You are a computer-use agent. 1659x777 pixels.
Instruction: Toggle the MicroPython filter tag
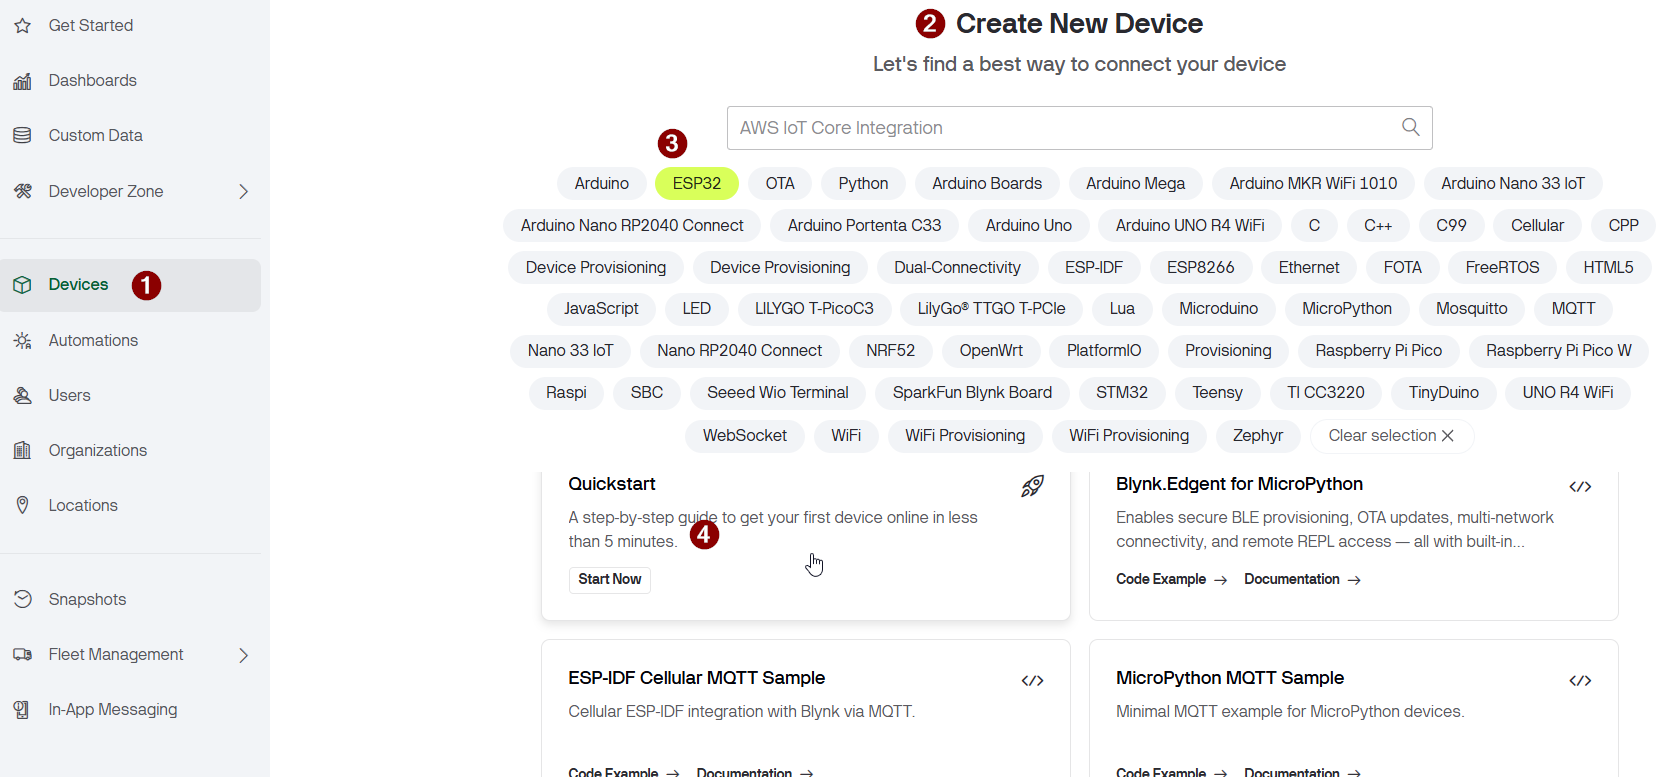1346,309
